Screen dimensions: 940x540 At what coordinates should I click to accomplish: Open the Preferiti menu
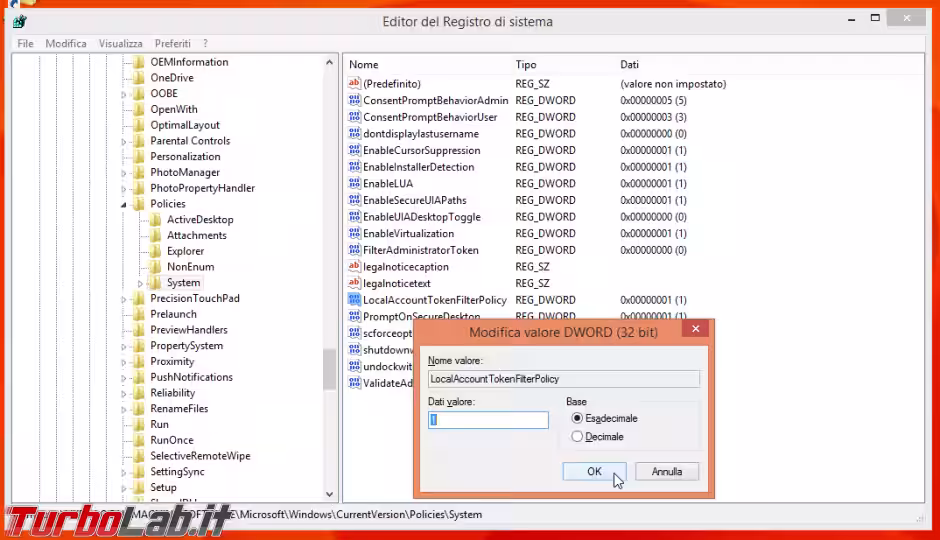click(x=172, y=44)
